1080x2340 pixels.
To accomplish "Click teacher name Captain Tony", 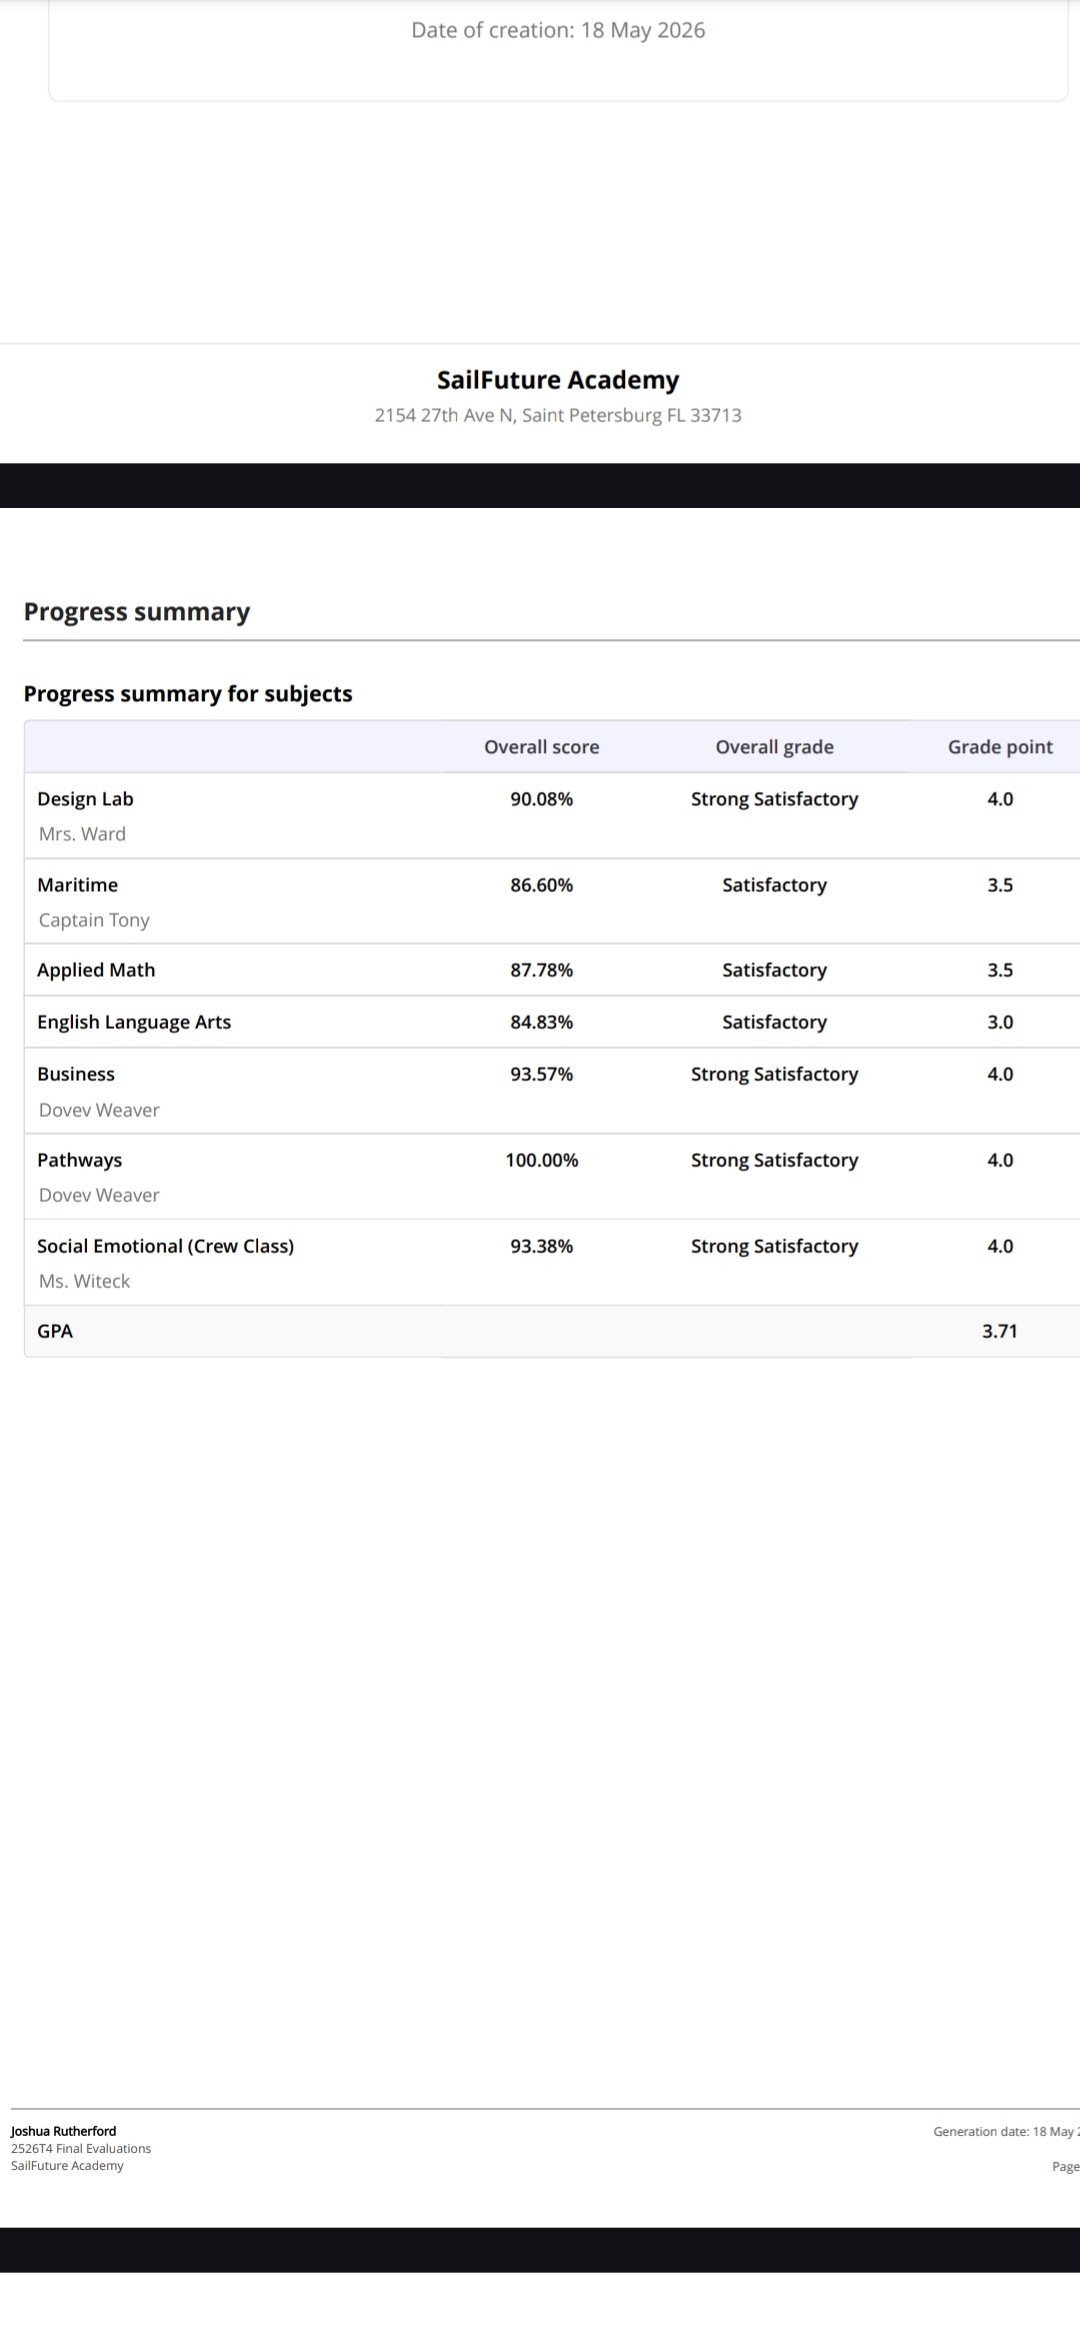I will pyautogui.click(x=94, y=920).
